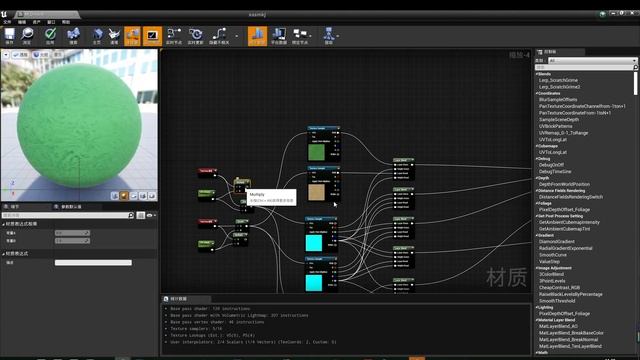The height and width of the screenshot is (360, 640).
Task: Set preview mesh to cylinder shape
Action: [x=115, y=196]
